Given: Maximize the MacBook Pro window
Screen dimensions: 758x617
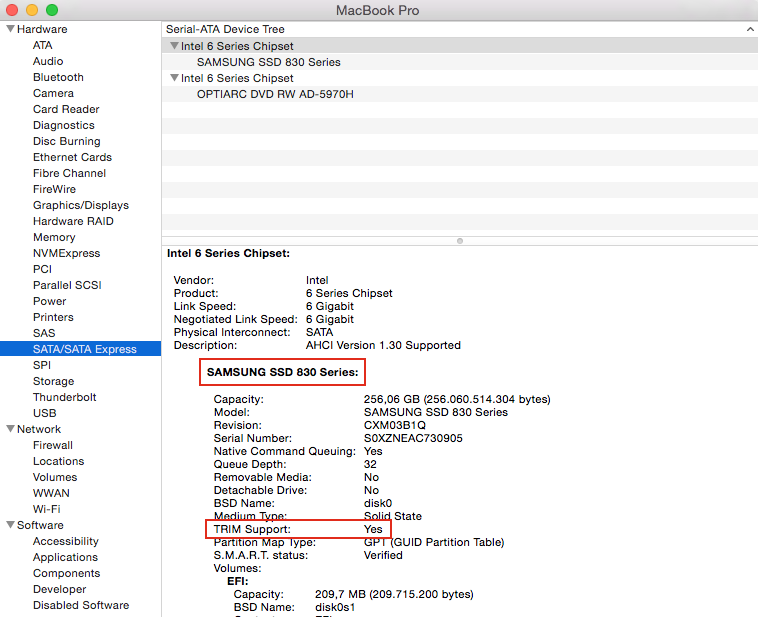Looking at the screenshot, I should tap(52, 10).
